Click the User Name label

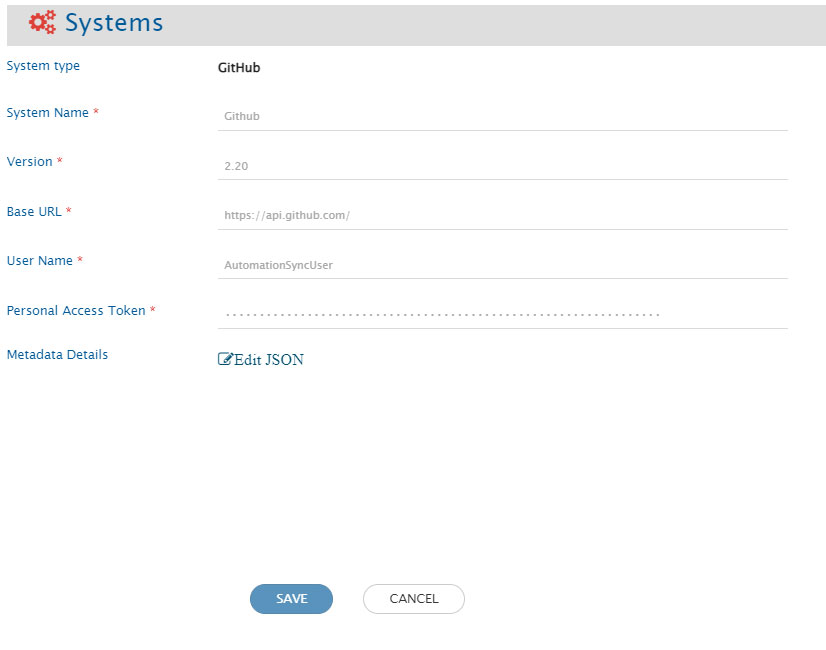tap(39, 260)
